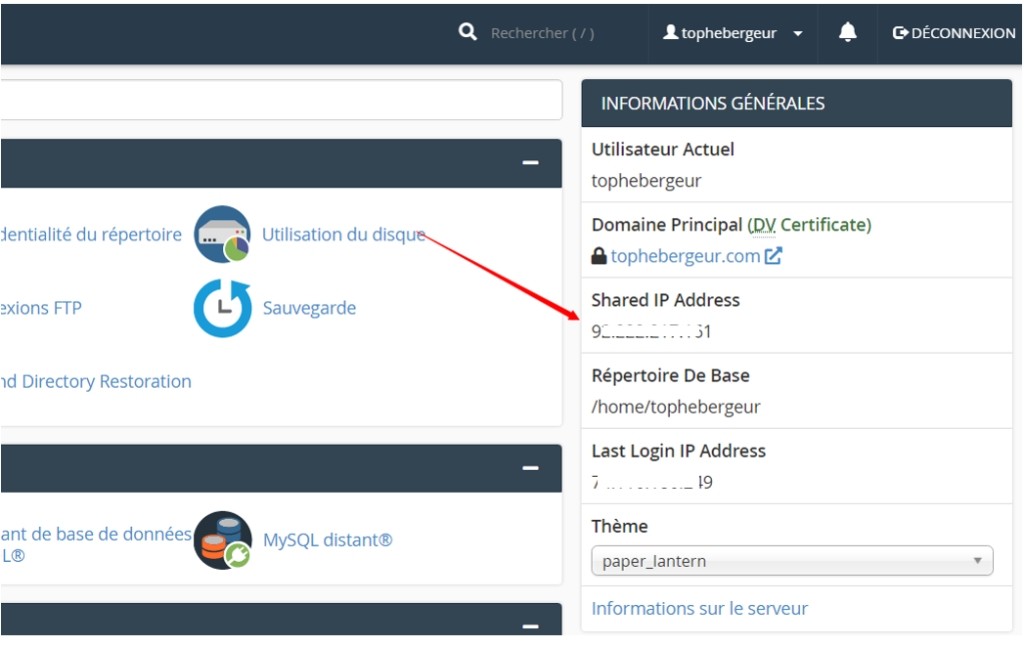Collapse the bottom partially visible section
Screen dimensions: 1024x646
pos(530,626)
